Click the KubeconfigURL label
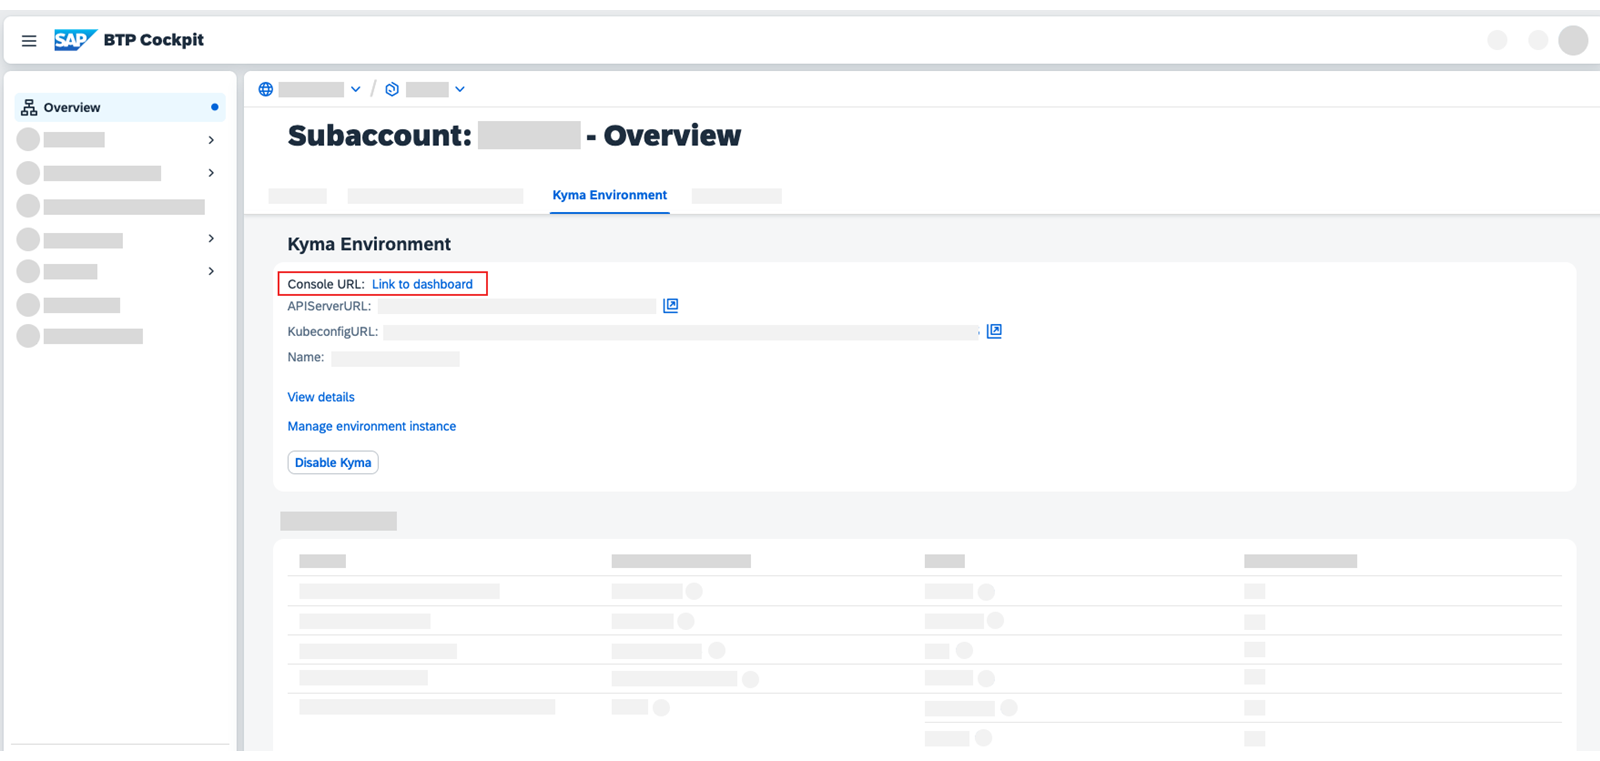 (x=333, y=332)
